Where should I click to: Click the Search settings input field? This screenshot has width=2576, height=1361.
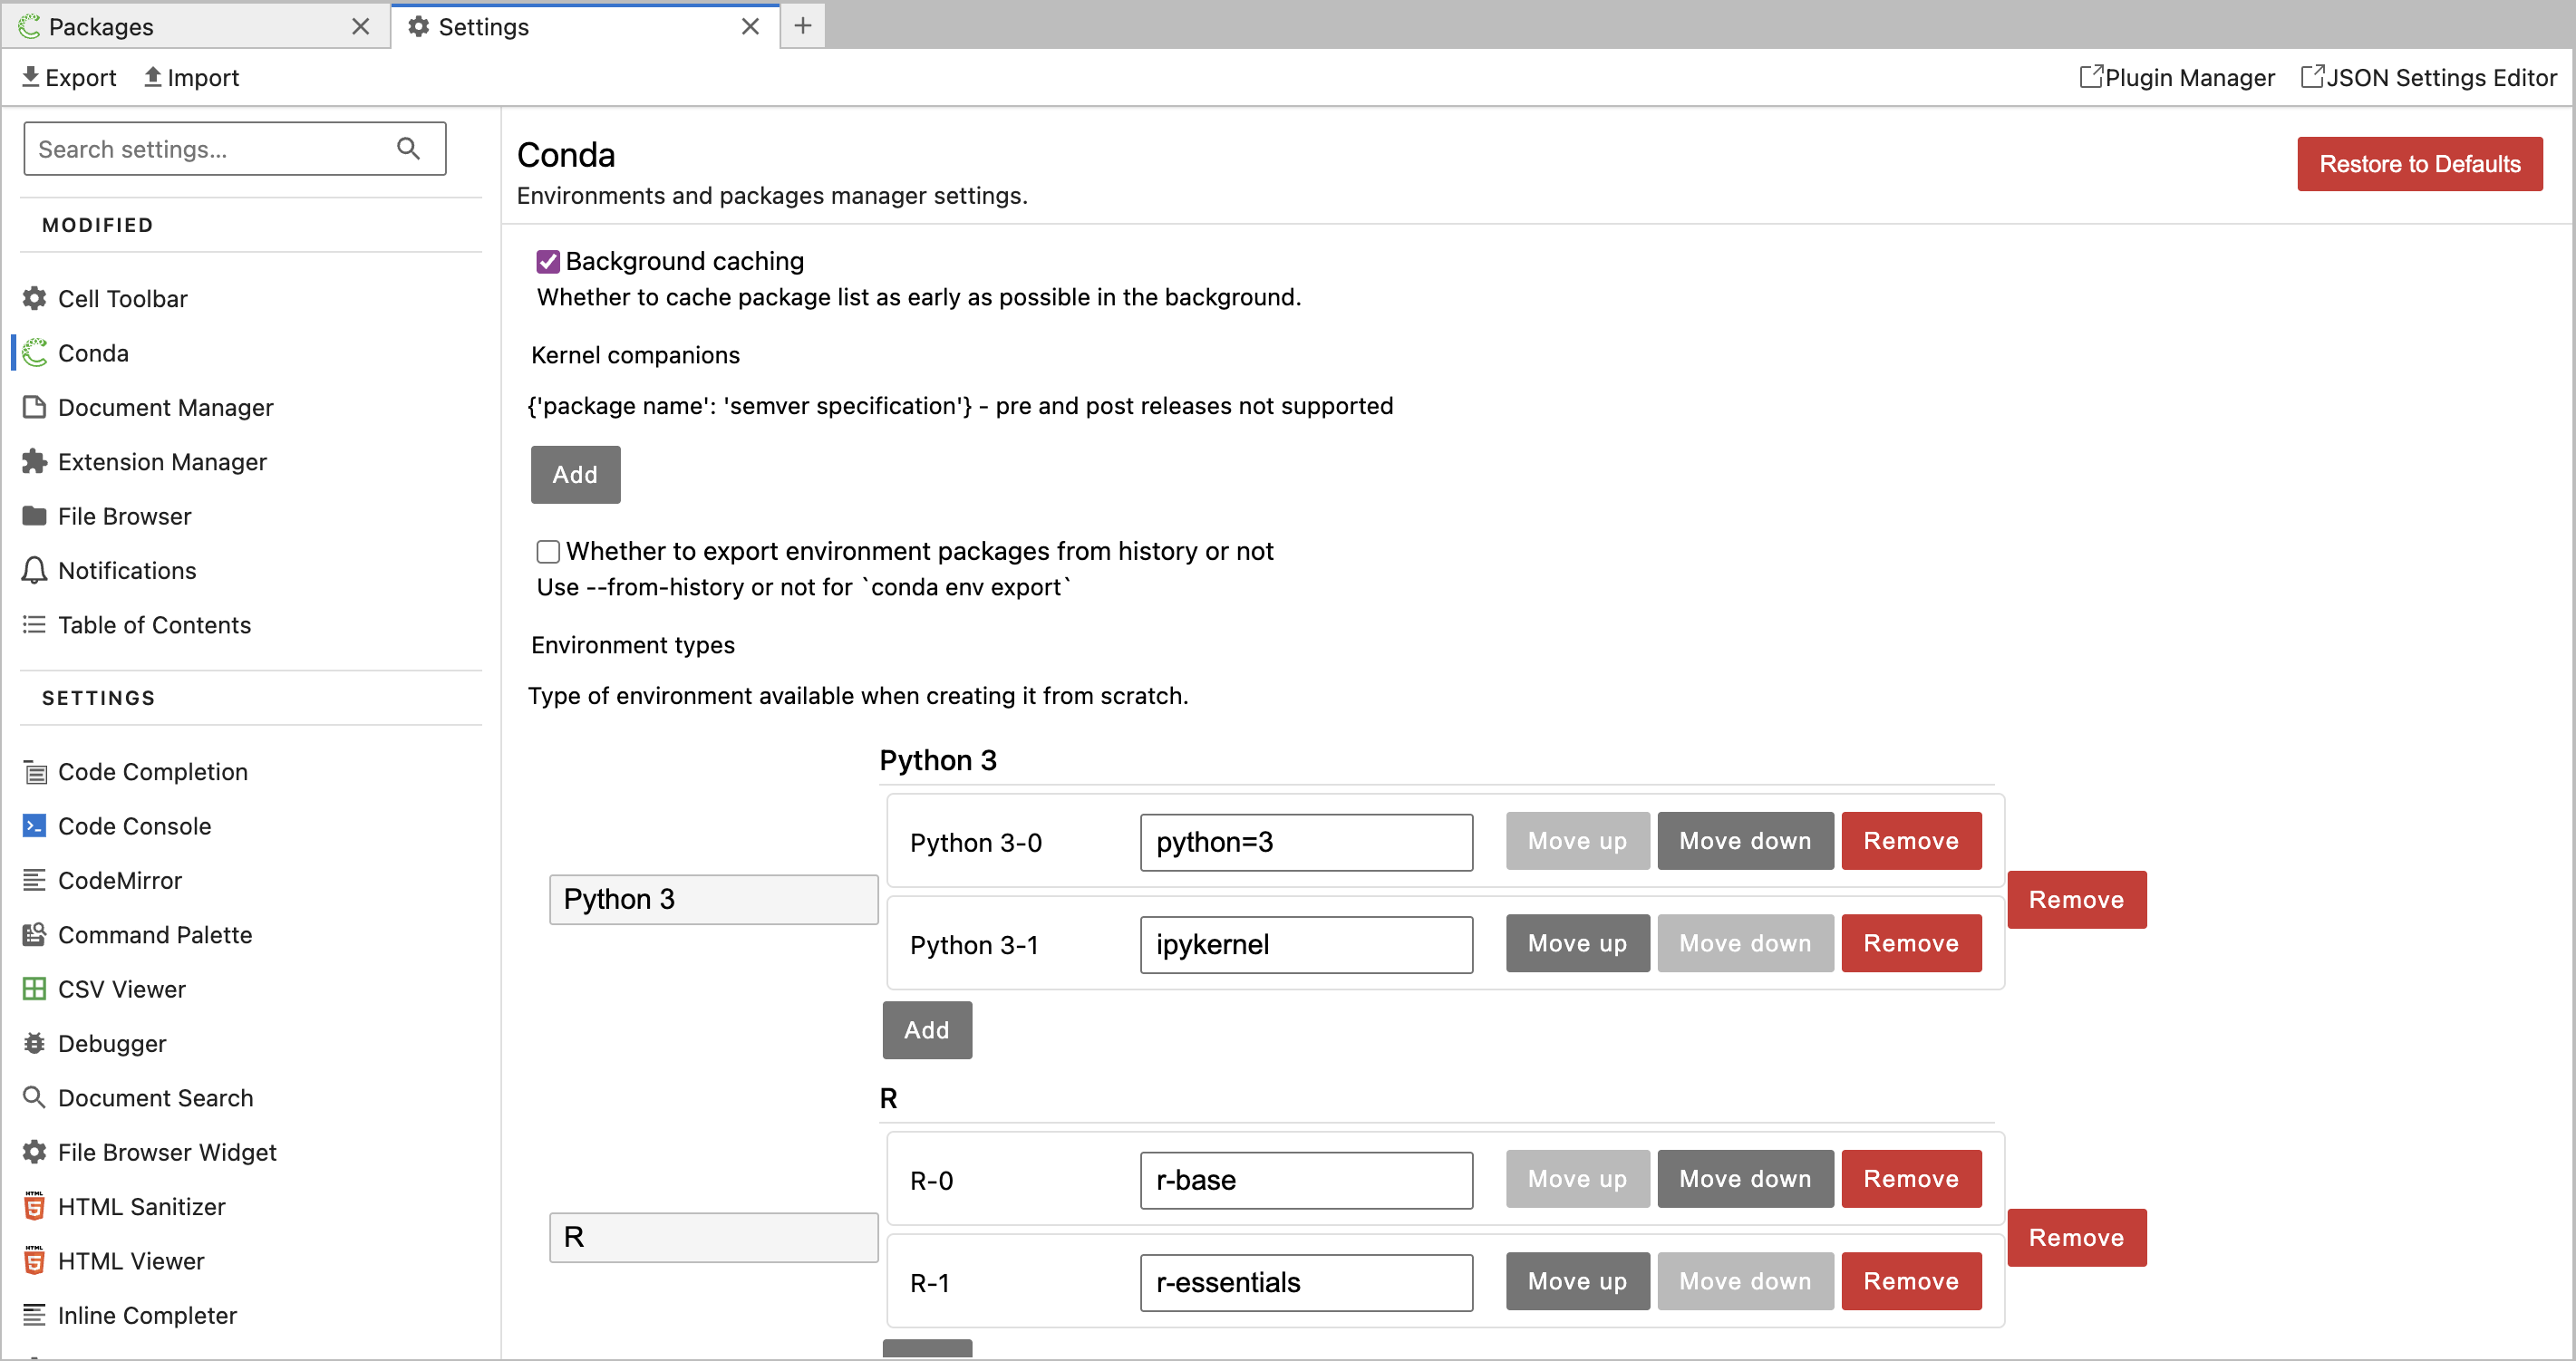pyautogui.click(x=234, y=149)
